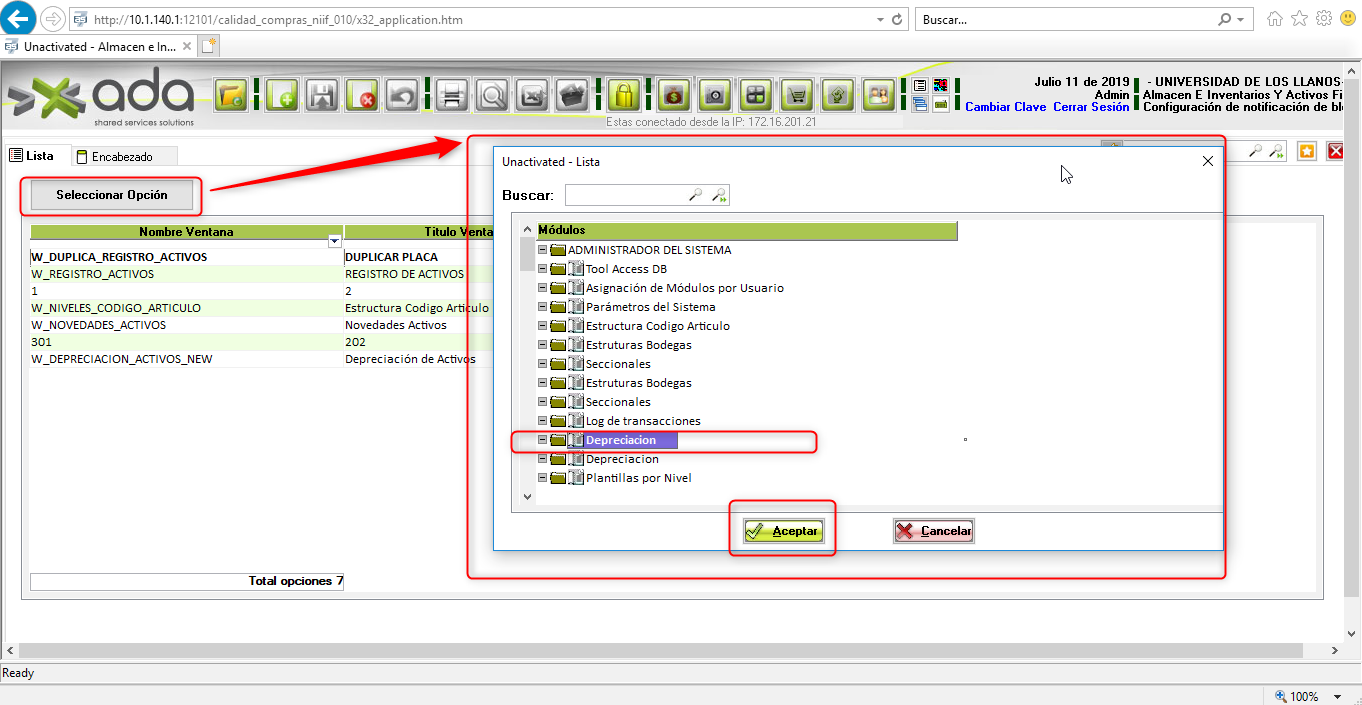1362x705 pixels.
Task: Click the module list scroll-down arrow
Action: tap(528, 496)
